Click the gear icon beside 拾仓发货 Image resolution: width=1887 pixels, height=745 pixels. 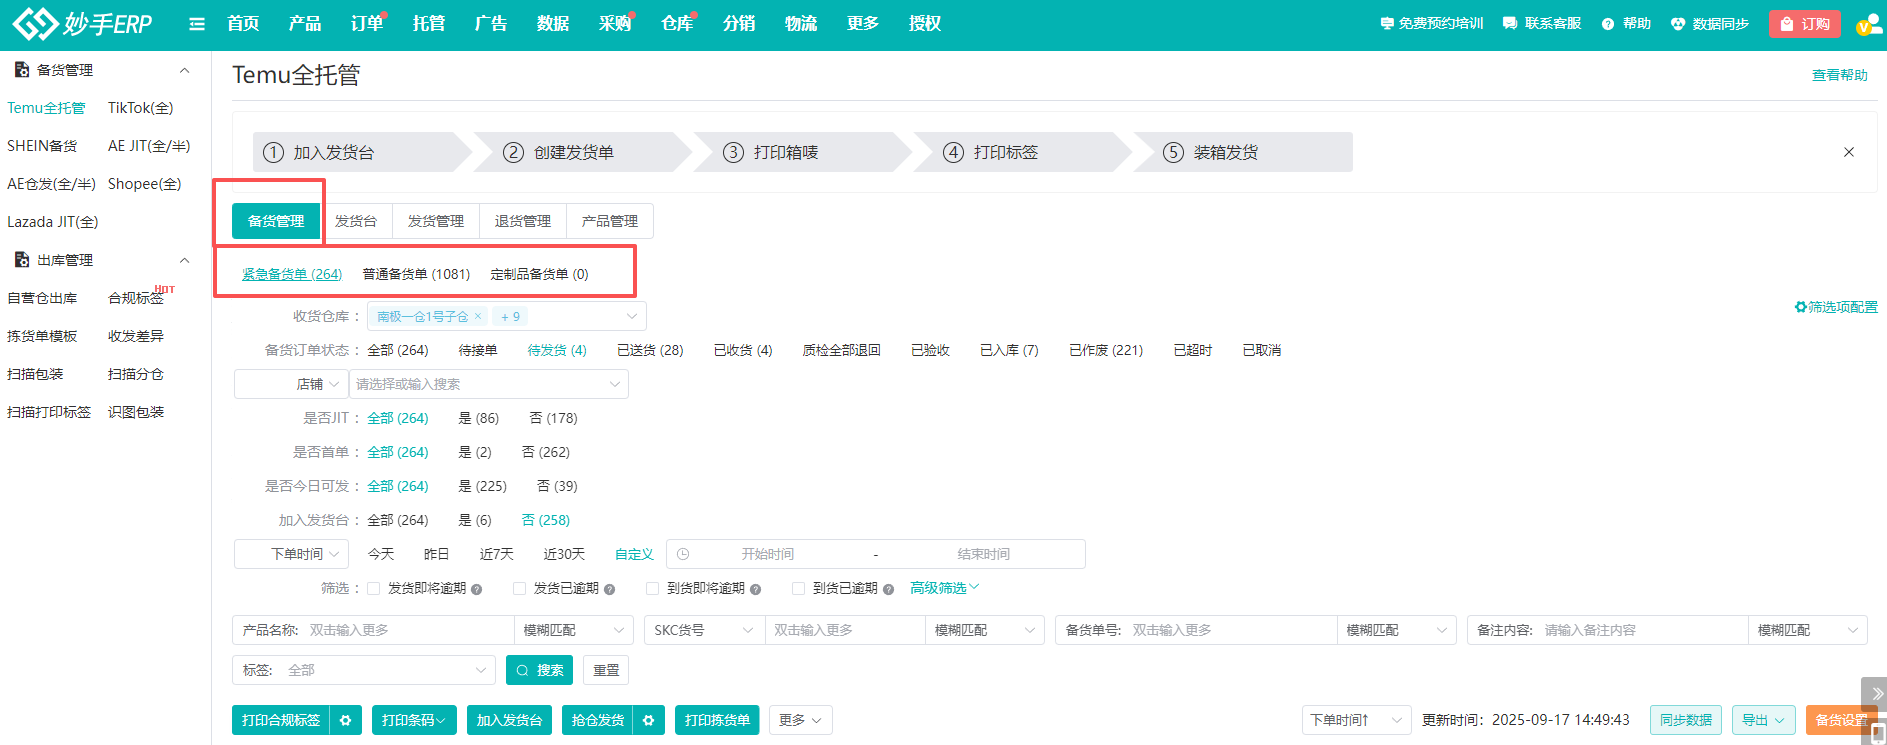pos(649,720)
